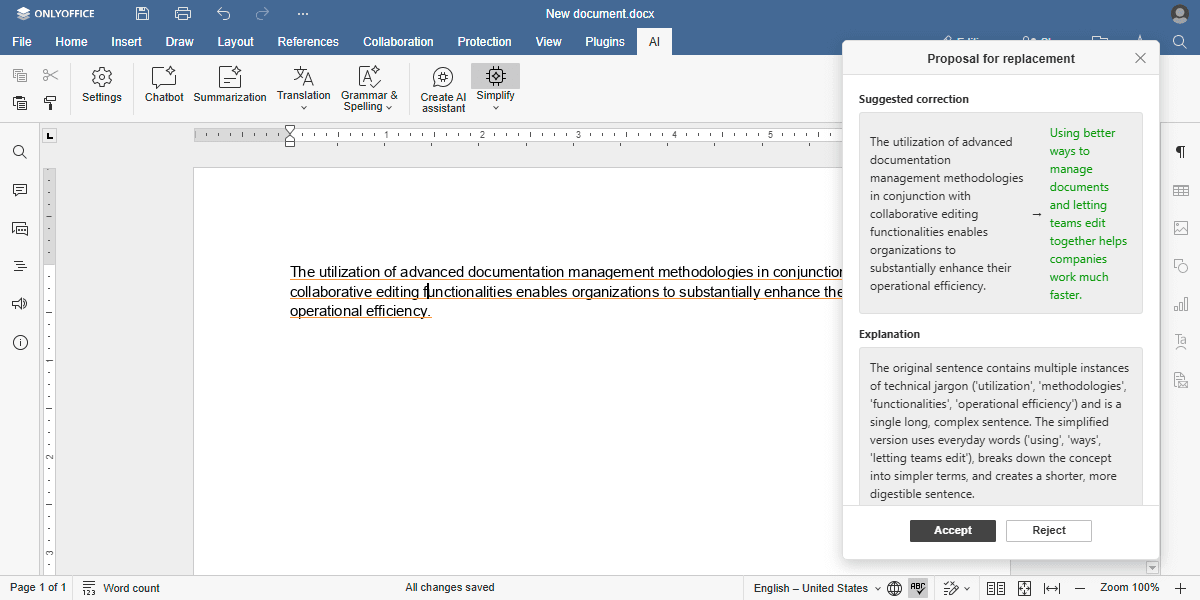Click the zoom in plus button
The image size is (1200, 600).
coord(1180,588)
